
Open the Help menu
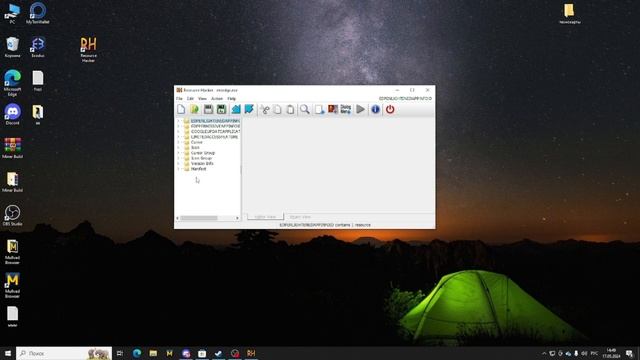[x=231, y=99]
